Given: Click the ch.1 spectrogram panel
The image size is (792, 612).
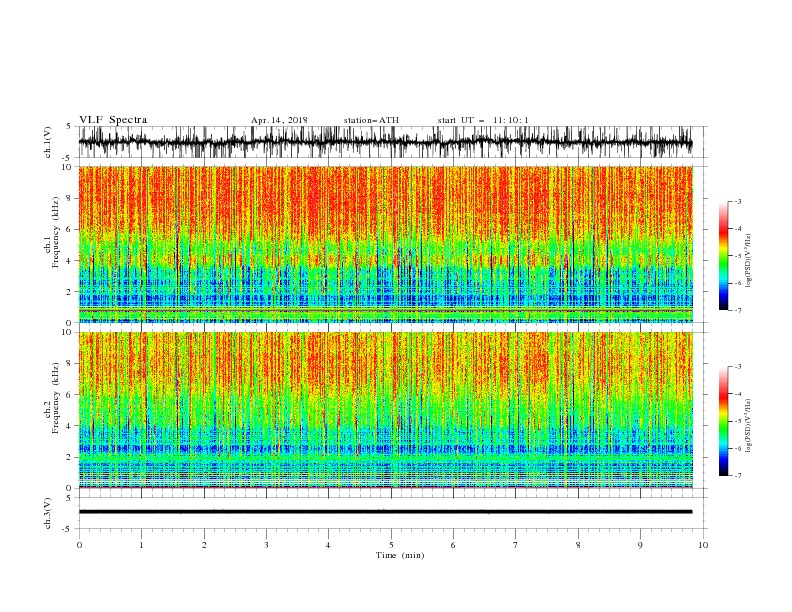Looking at the screenshot, I should pos(385,244).
